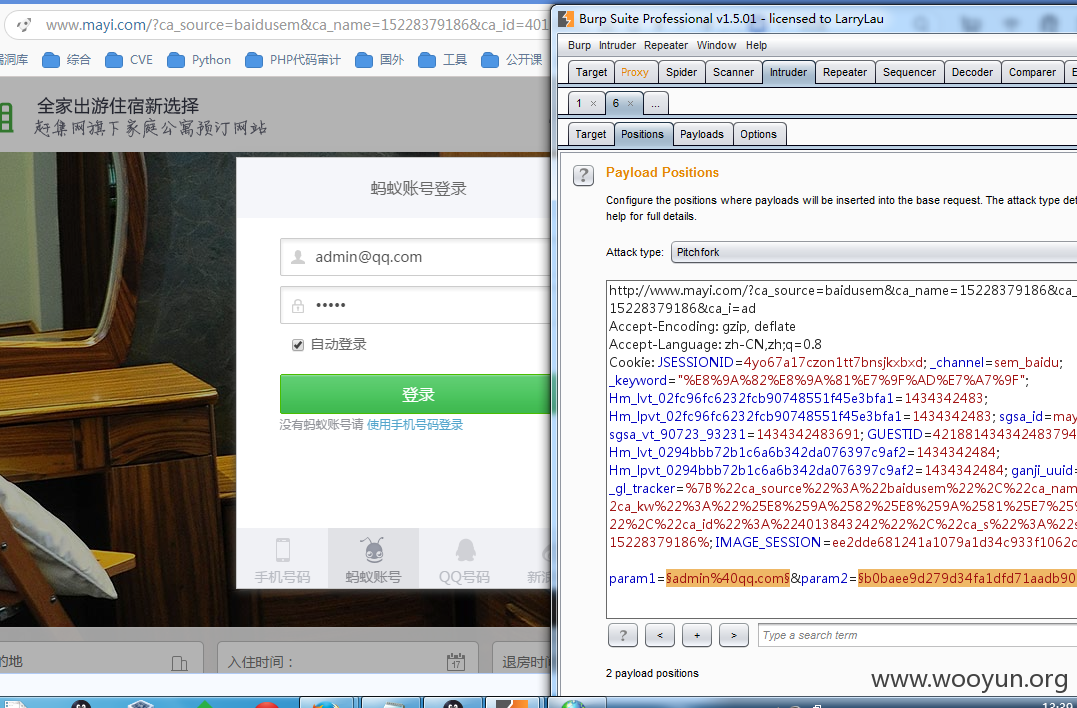
Task: Click the browser address bar URL
Action: pos(297,25)
